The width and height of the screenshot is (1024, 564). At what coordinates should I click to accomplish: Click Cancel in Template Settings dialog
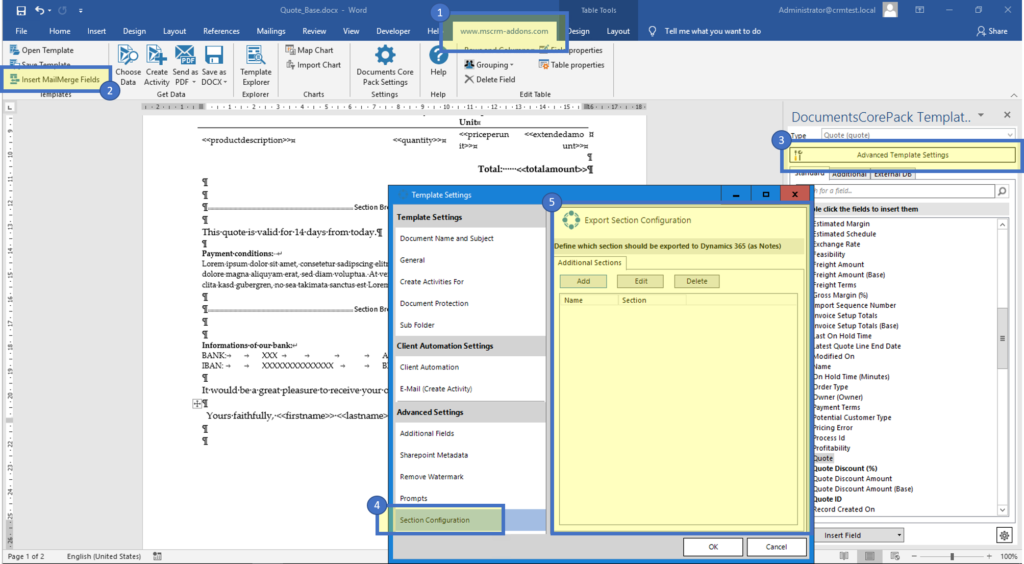pyautogui.click(x=776, y=546)
